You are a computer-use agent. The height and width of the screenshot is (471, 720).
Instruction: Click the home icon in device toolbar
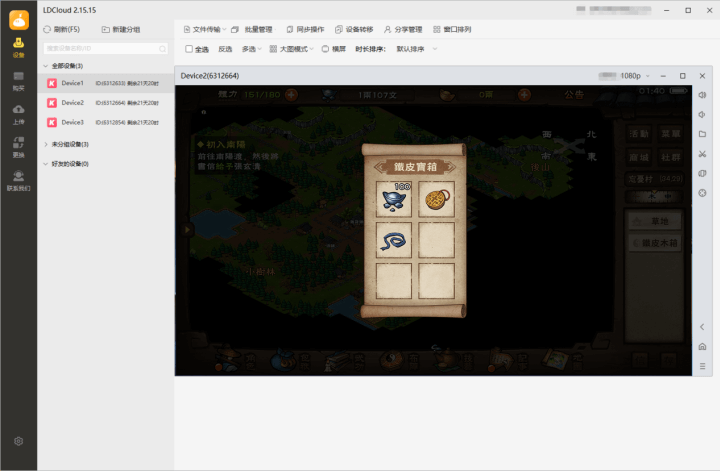click(702, 347)
